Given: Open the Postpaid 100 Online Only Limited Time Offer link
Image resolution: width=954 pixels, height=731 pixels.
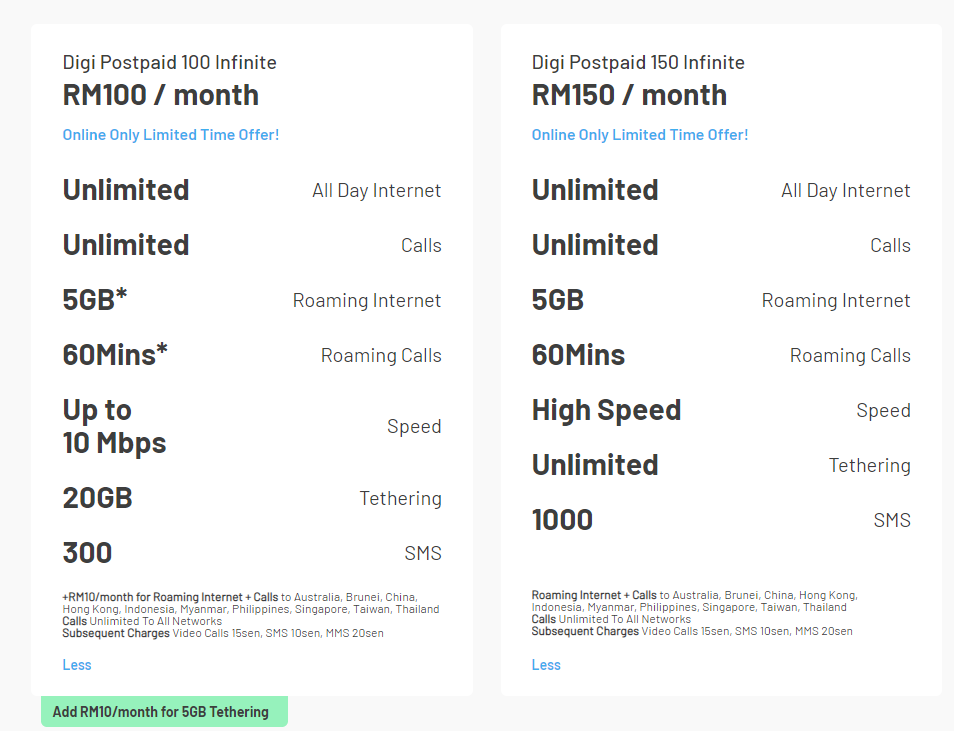Looking at the screenshot, I should (x=171, y=135).
